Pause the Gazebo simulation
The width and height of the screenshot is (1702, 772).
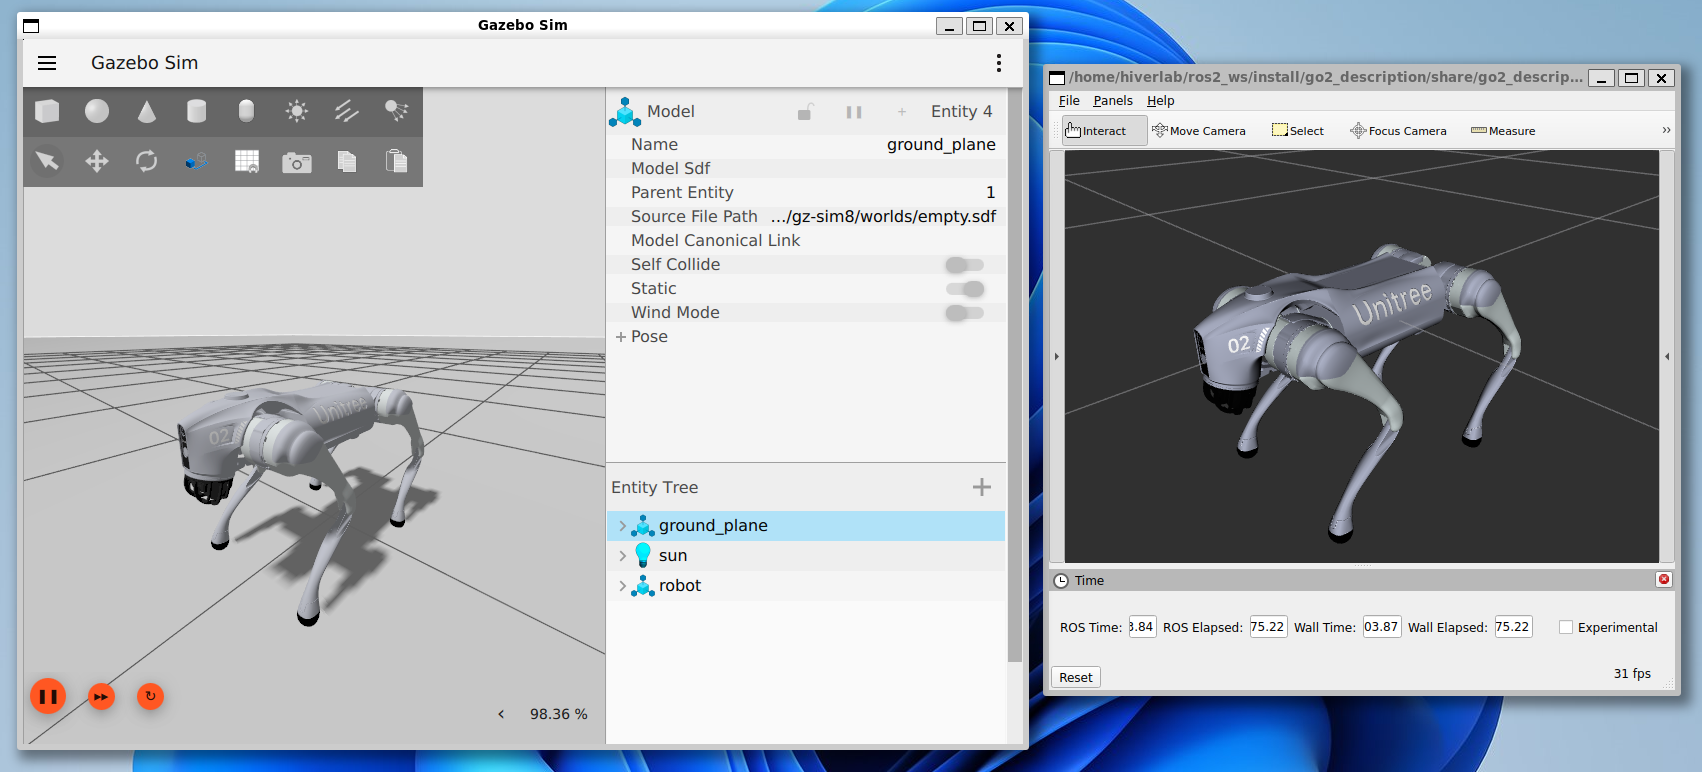pos(48,696)
